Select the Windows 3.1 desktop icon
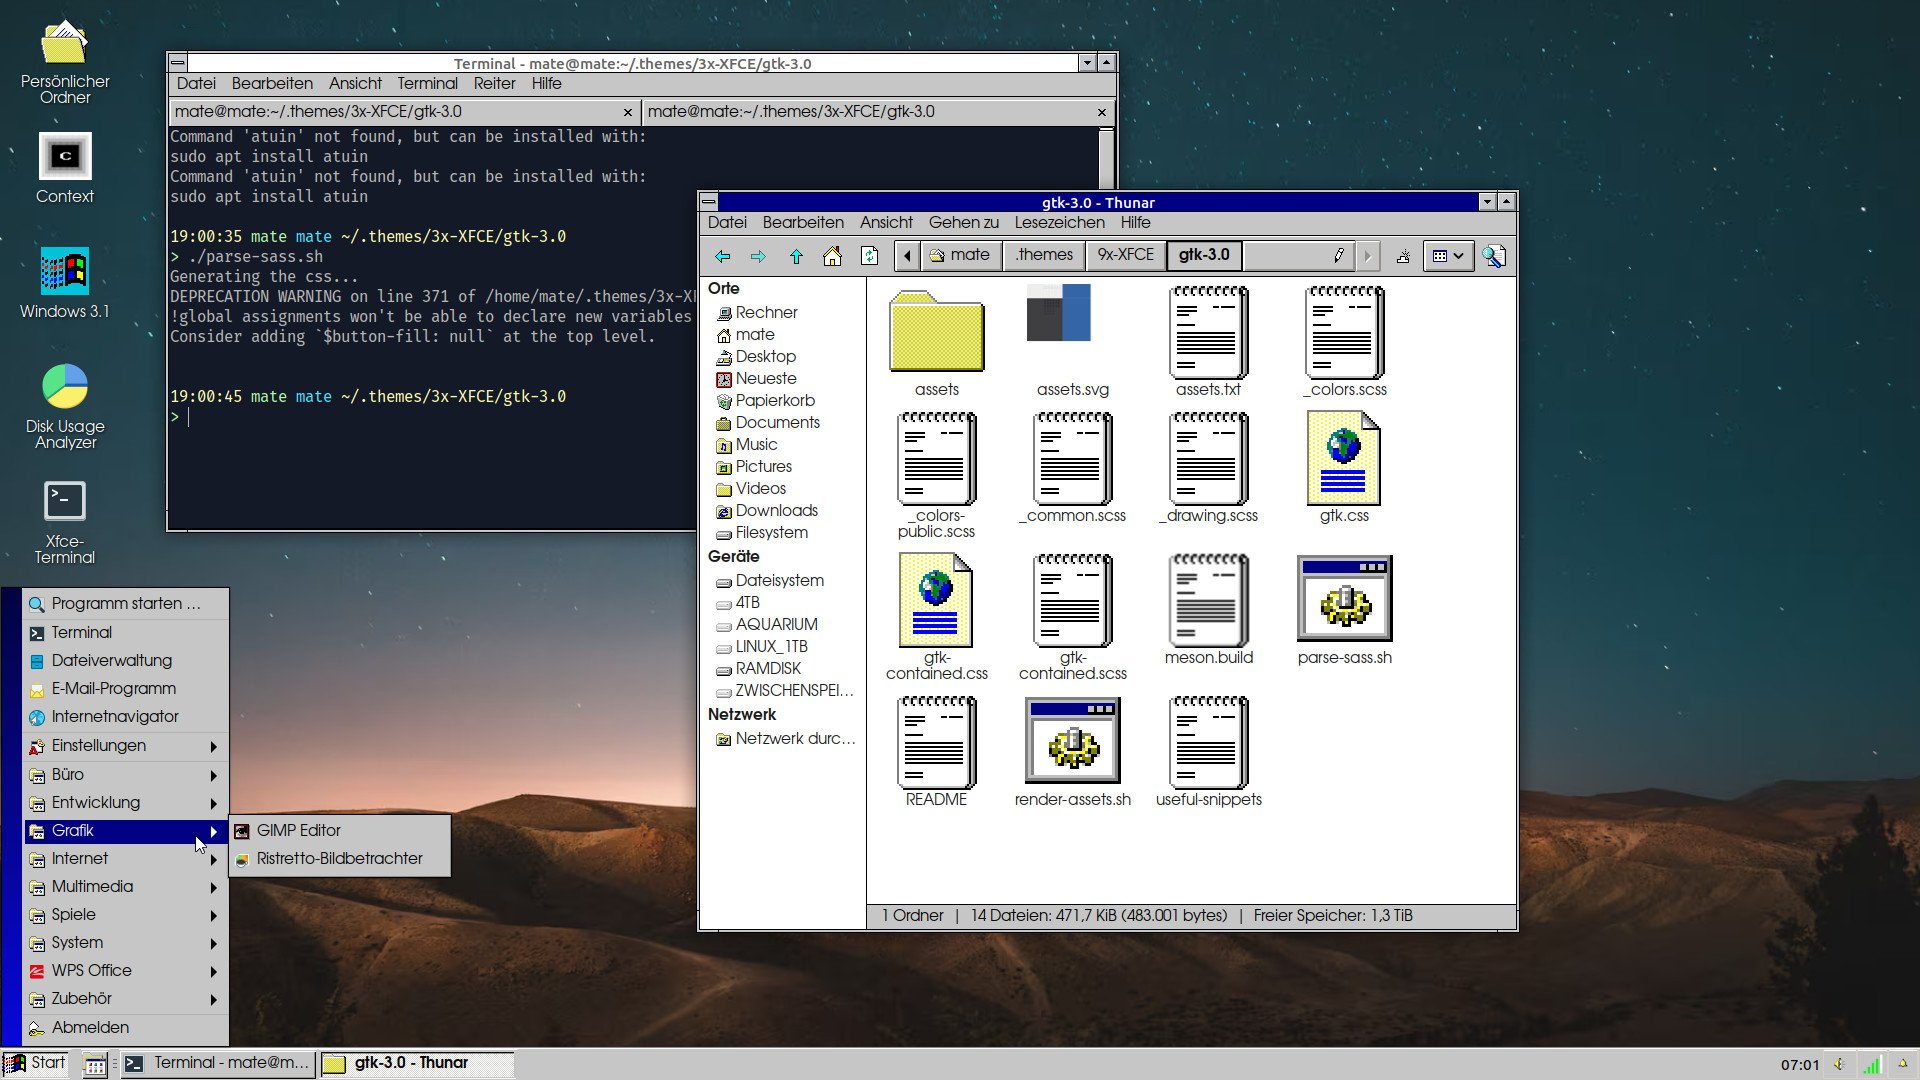Image resolution: width=1920 pixels, height=1080 pixels. click(65, 283)
